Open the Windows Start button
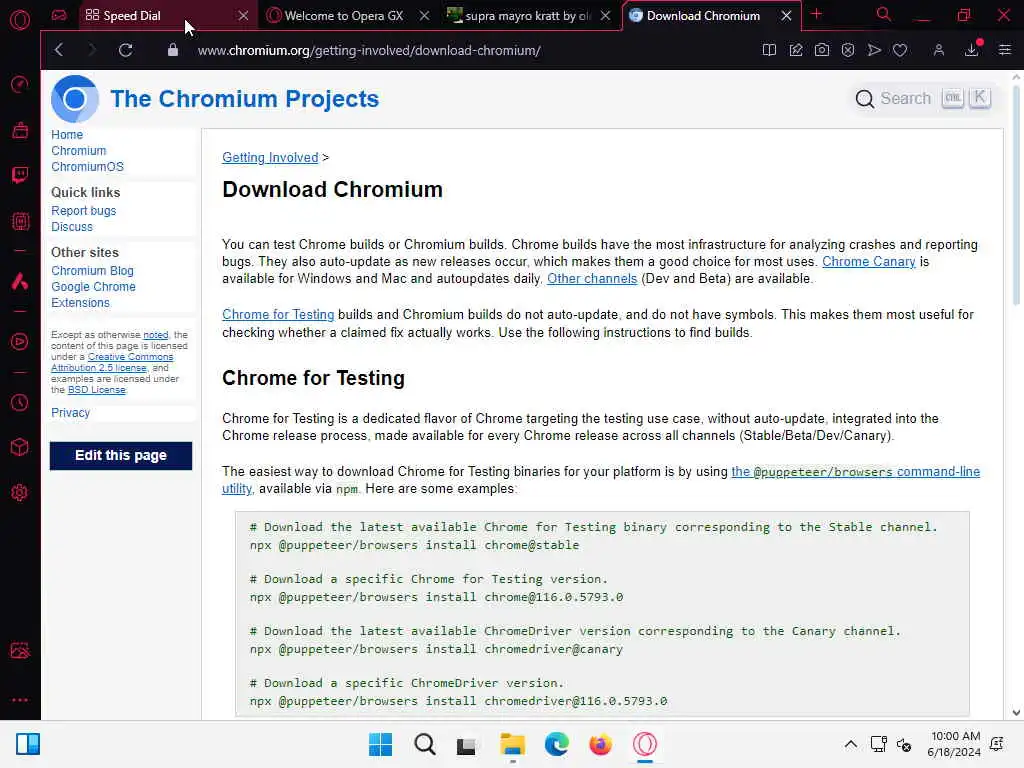Screen dimensions: 1024x768 point(380,744)
